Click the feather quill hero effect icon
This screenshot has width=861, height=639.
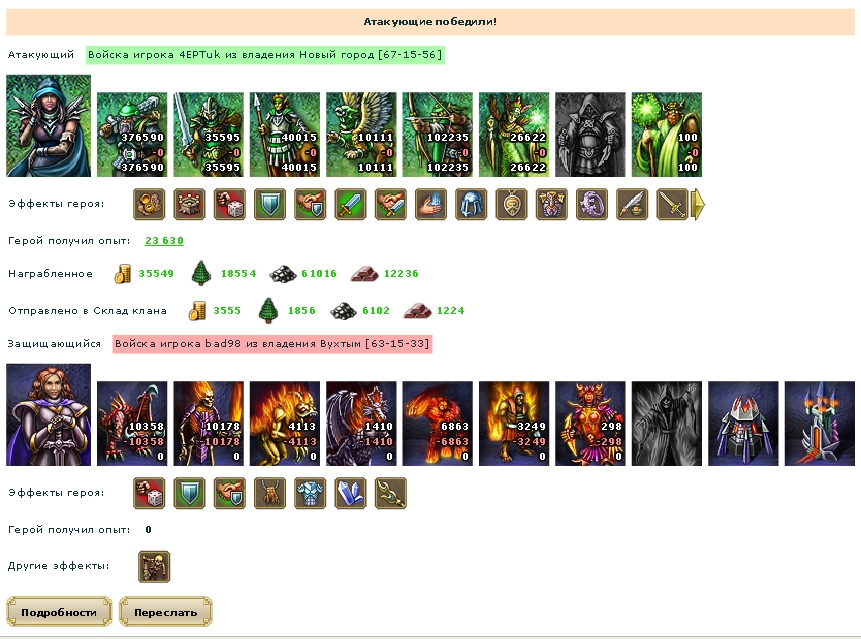coord(632,204)
